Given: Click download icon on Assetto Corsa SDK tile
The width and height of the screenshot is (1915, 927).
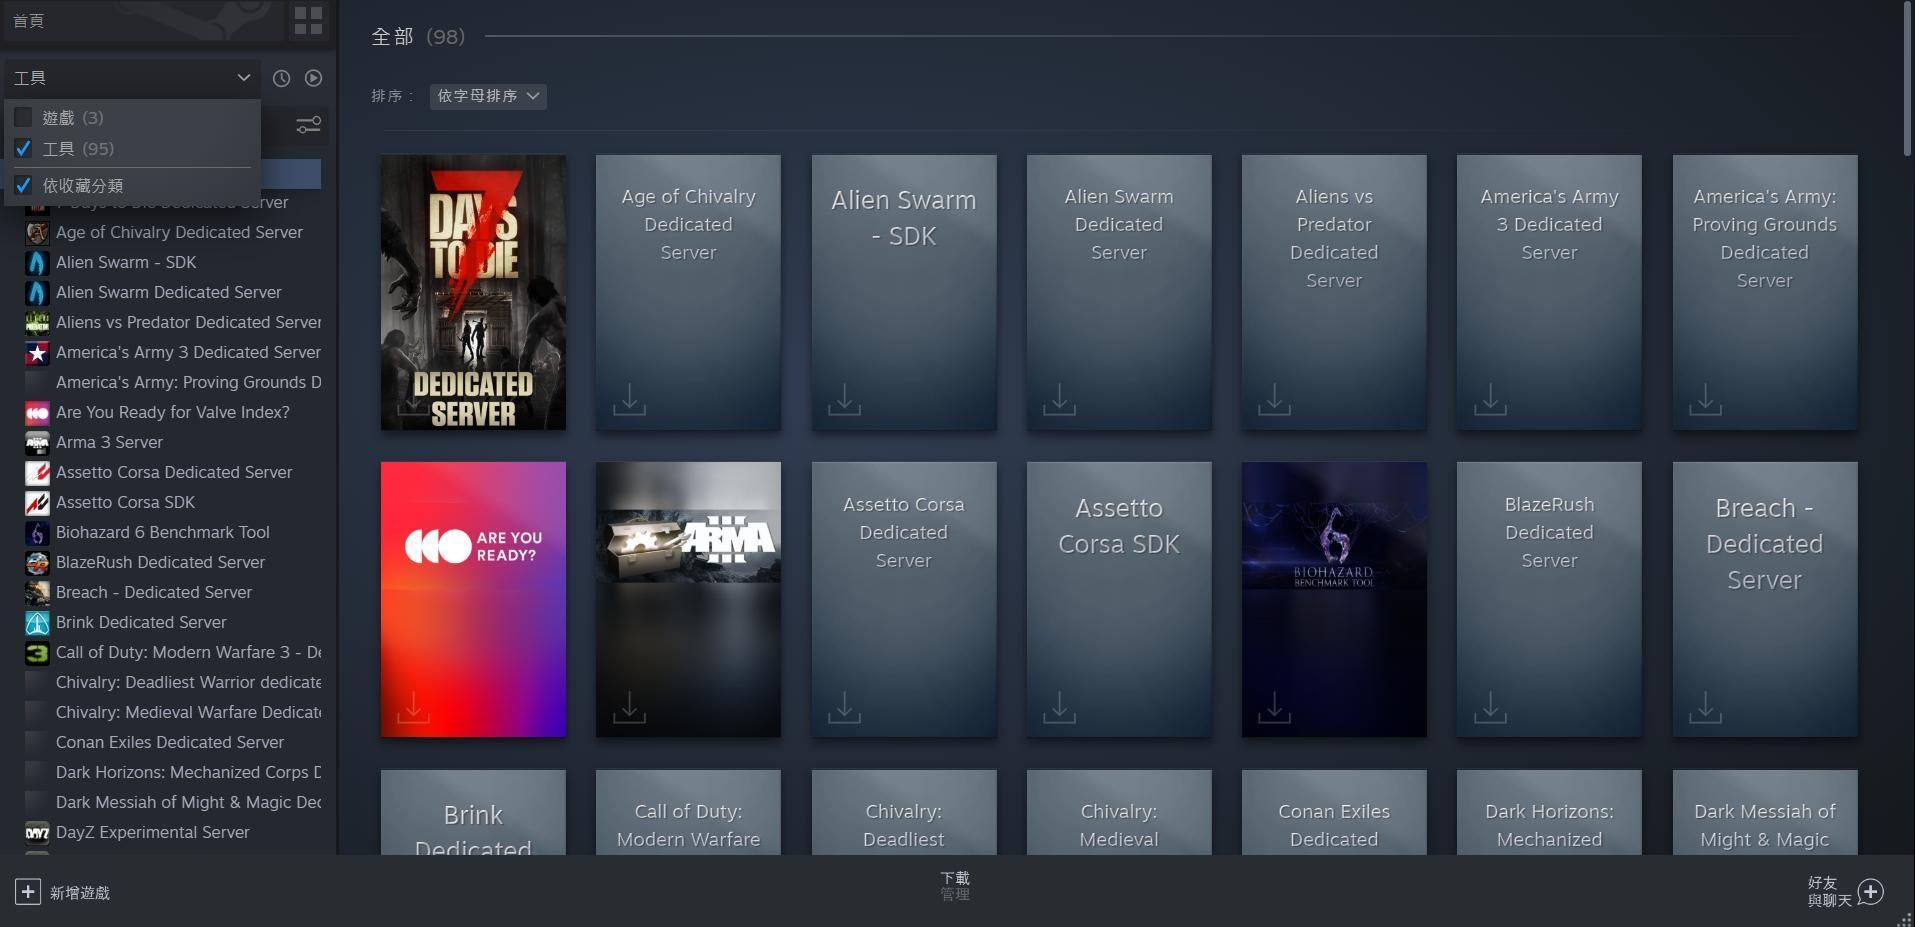Looking at the screenshot, I should 1059,707.
